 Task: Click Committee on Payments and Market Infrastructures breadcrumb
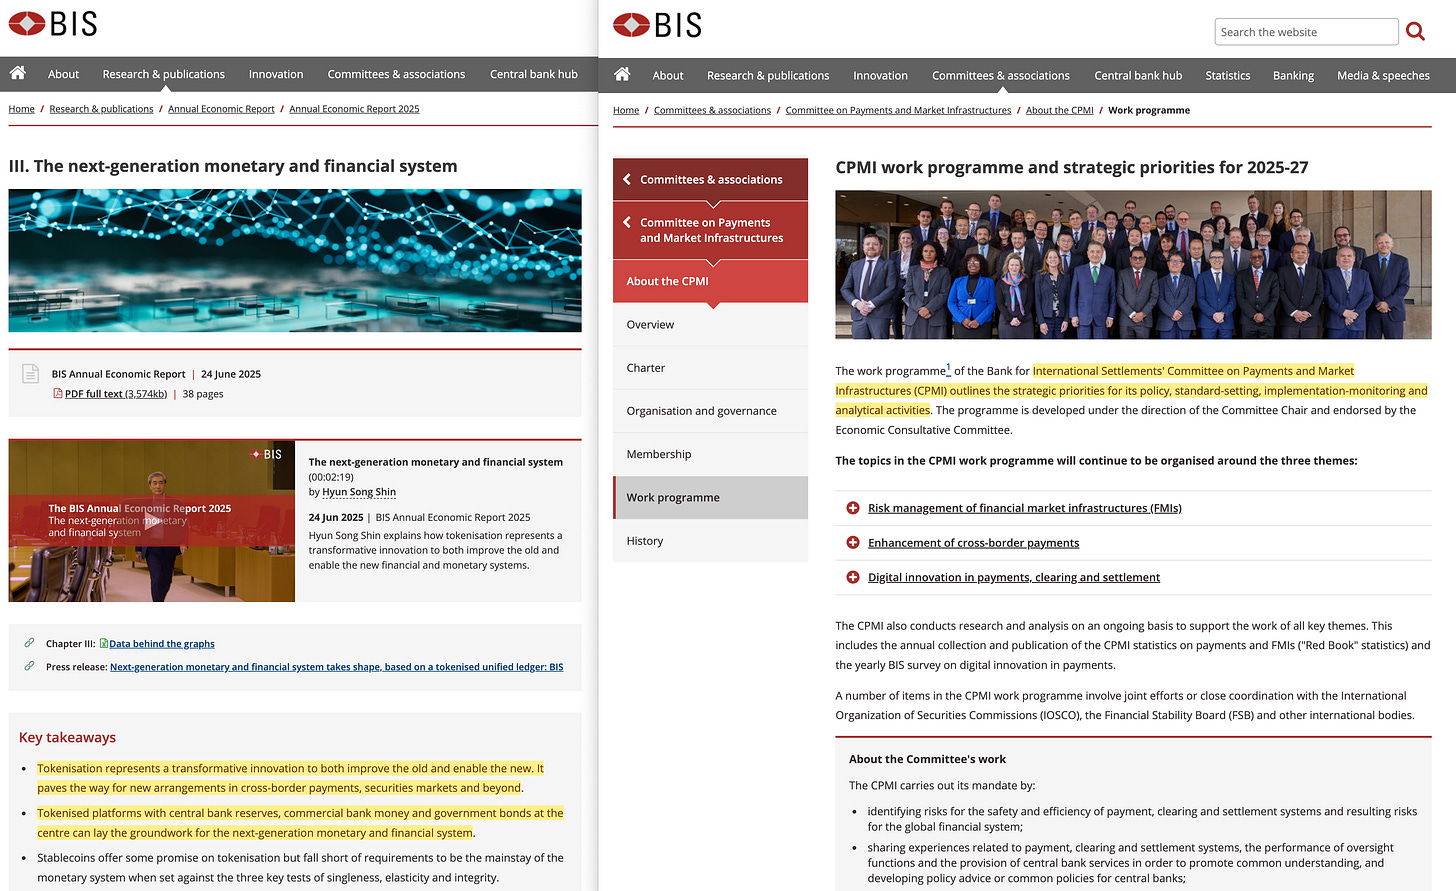pos(898,110)
